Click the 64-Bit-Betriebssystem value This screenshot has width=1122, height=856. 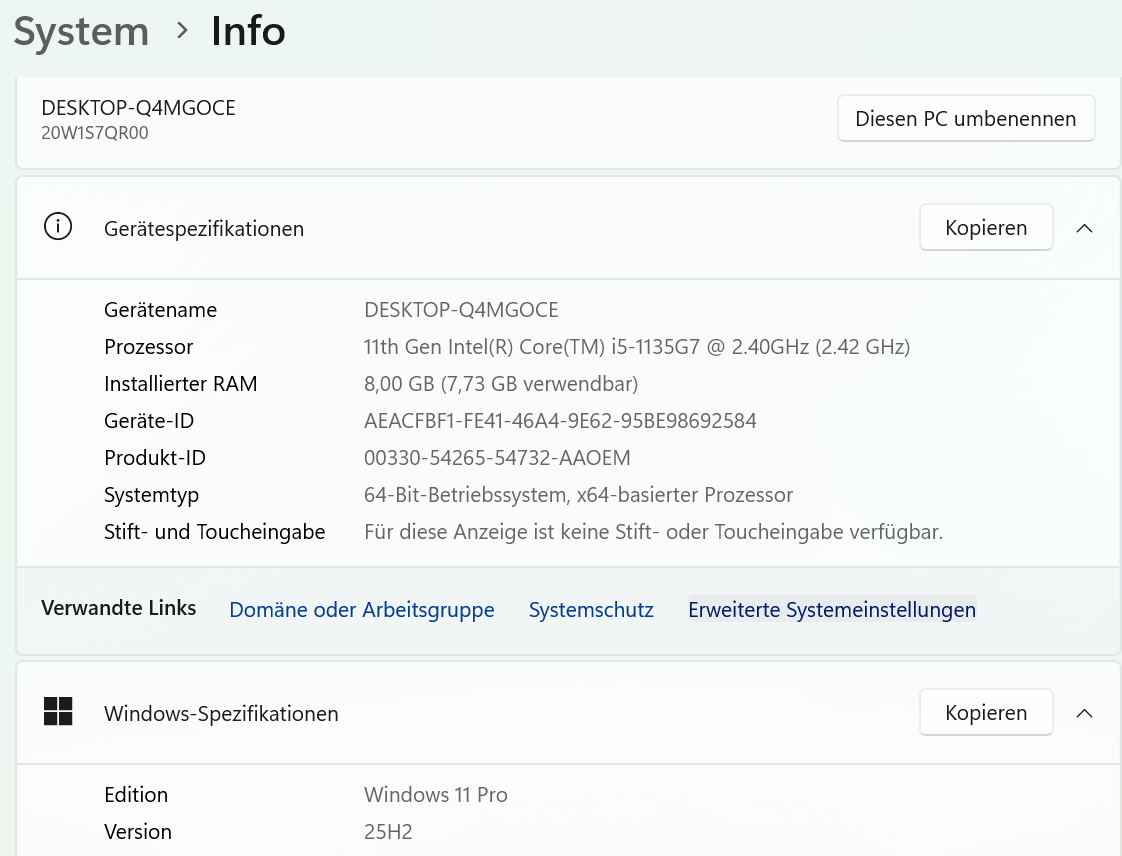click(578, 495)
